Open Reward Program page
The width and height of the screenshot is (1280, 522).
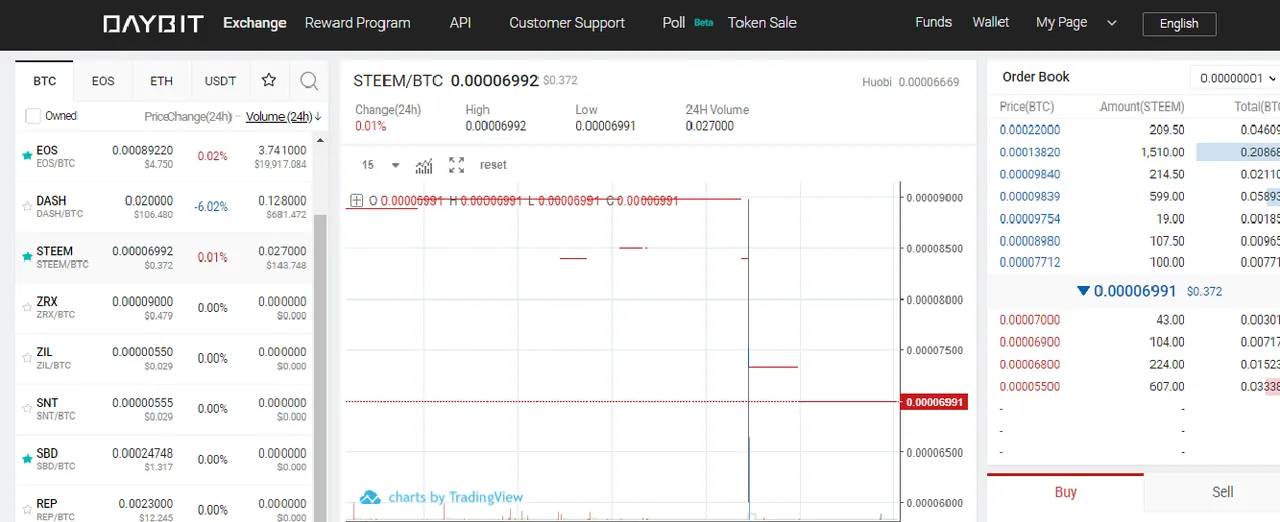(x=357, y=23)
